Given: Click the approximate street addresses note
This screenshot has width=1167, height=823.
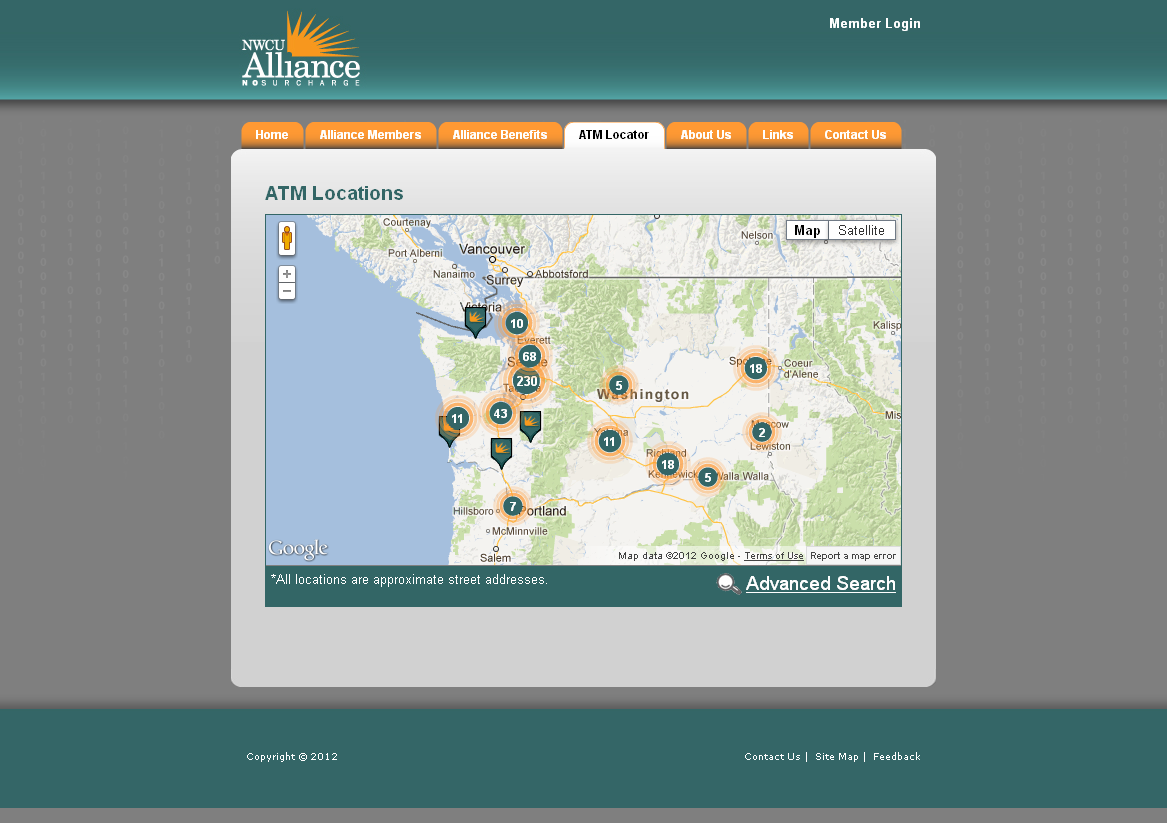Looking at the screenshot, I should coord(409,580).
